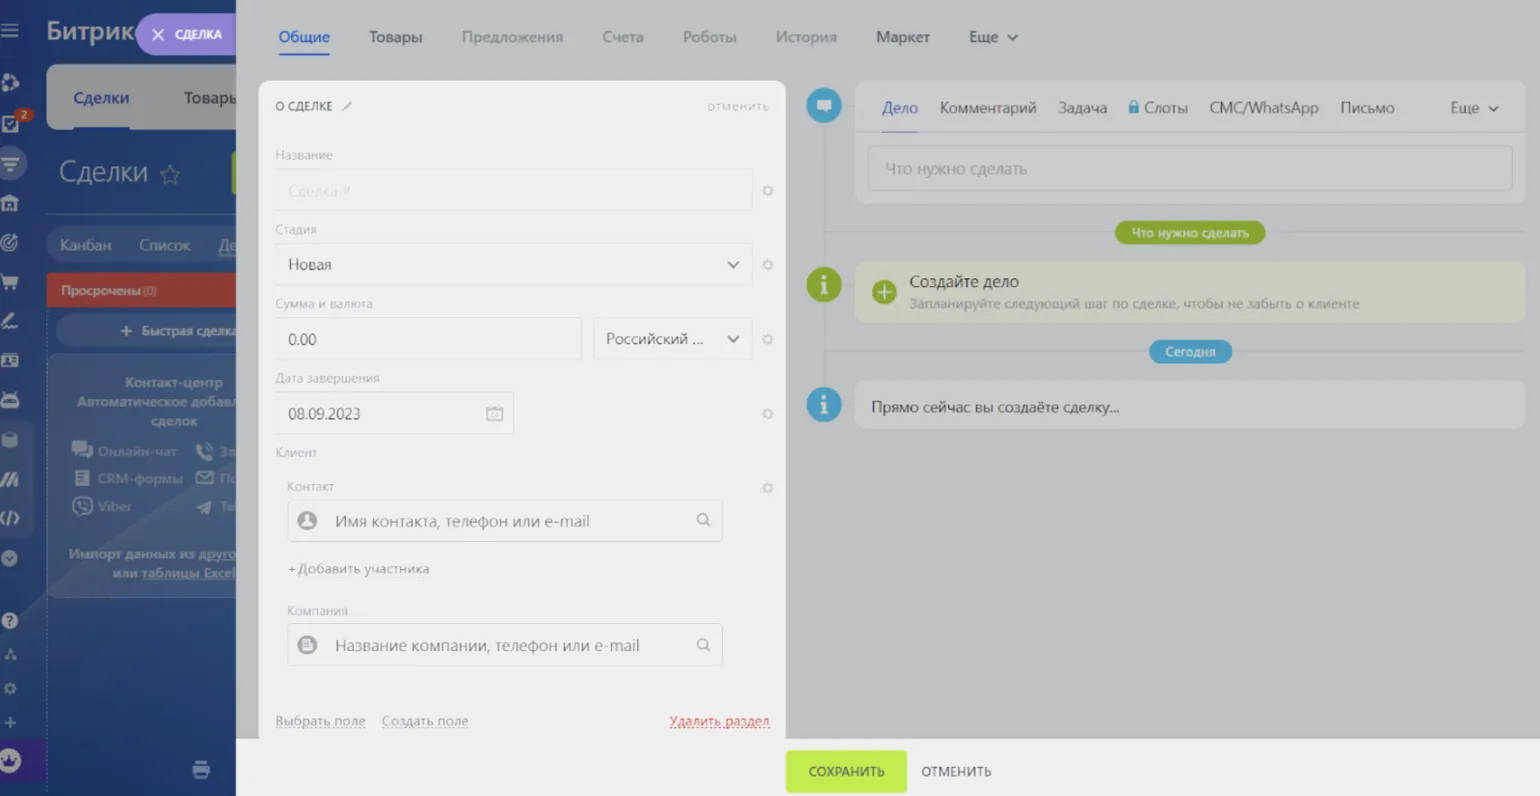Click the calendar icon in date field
The width and height of the screenshot is (1540, 796).
pyautogui.click(x=494, y=414)
